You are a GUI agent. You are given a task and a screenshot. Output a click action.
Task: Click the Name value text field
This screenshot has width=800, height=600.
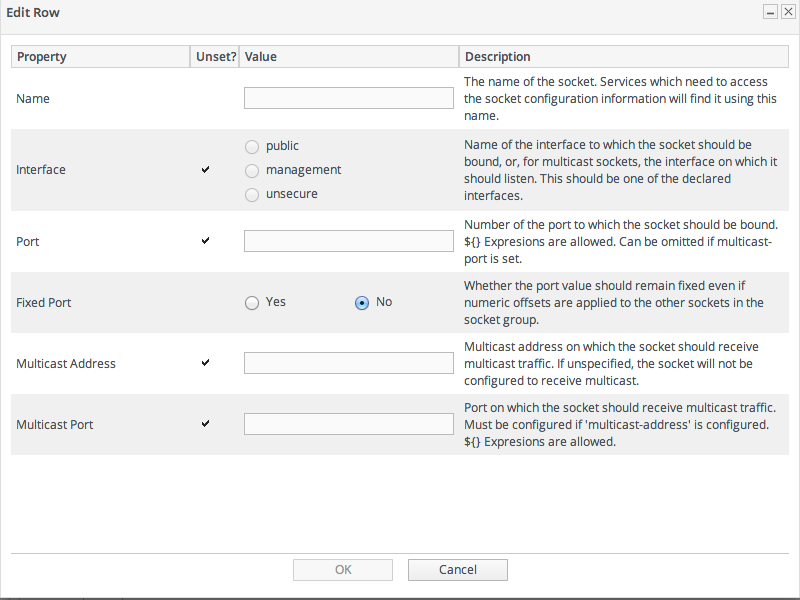pos(349,98)
